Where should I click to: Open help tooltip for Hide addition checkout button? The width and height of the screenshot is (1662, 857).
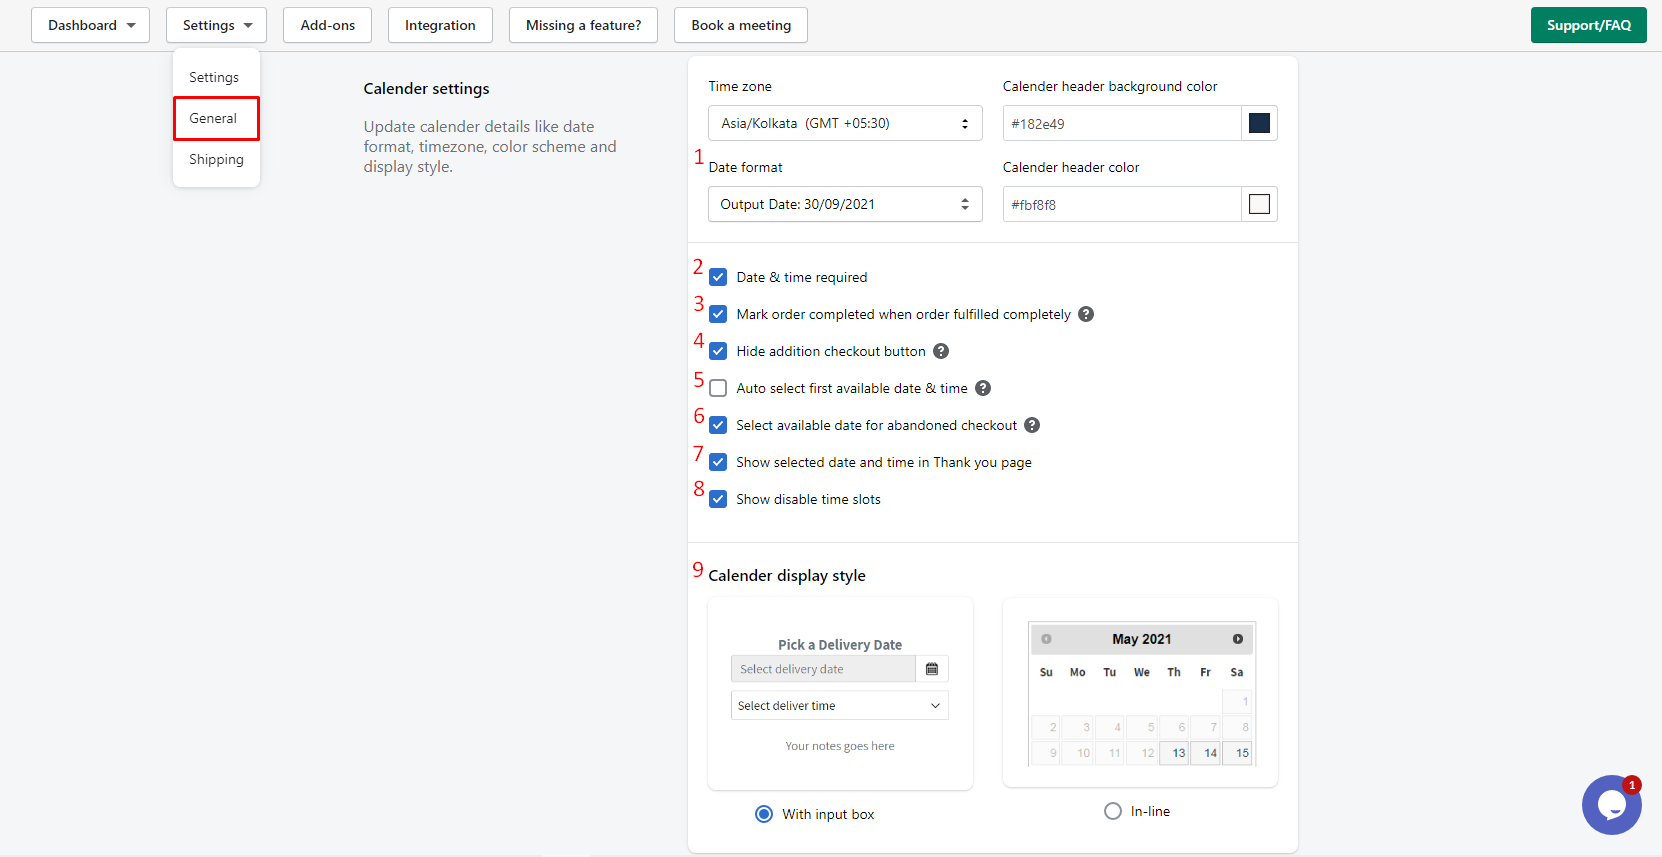click(x=941, y=351)
